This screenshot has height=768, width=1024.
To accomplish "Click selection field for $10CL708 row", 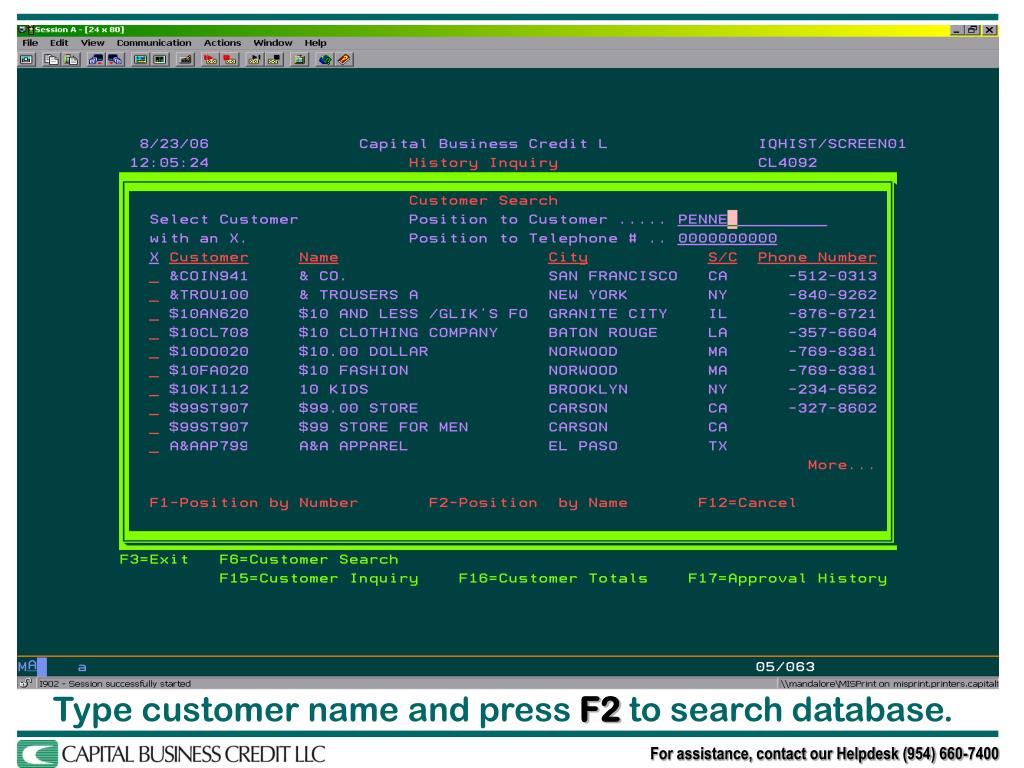I will pyautogui.click(x=154, y=333).
